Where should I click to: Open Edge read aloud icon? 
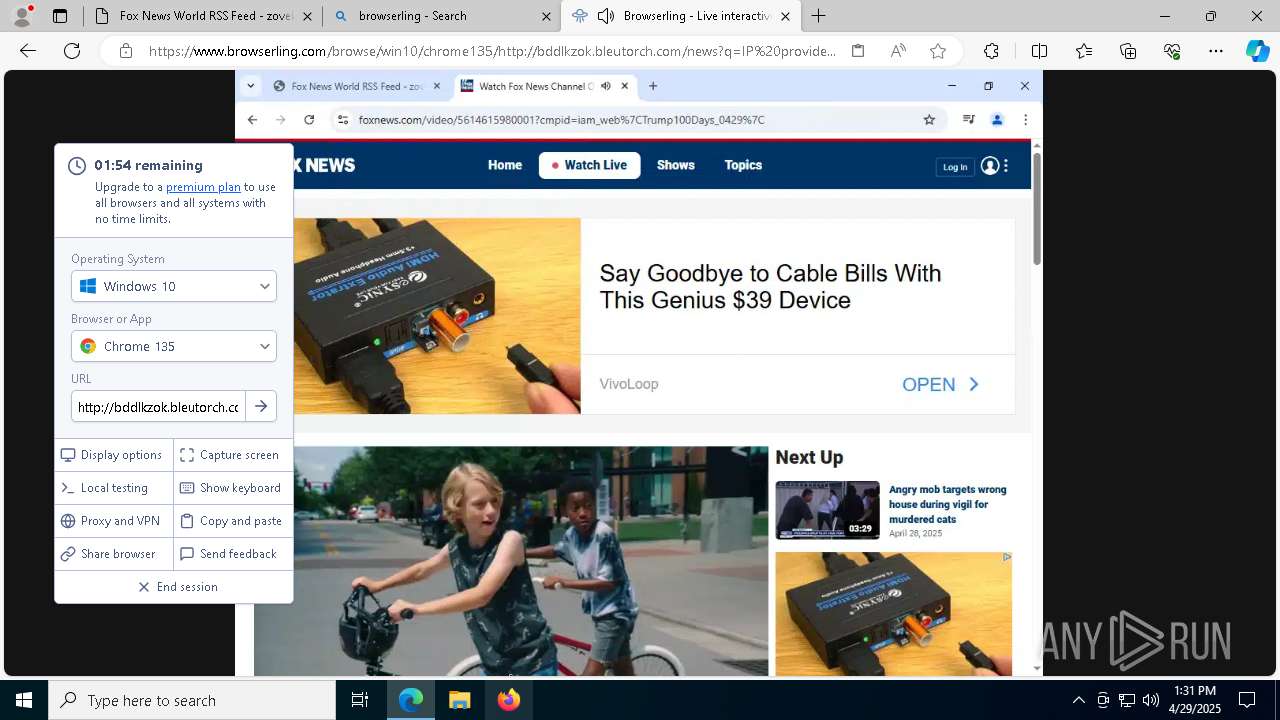coord(898,51)
